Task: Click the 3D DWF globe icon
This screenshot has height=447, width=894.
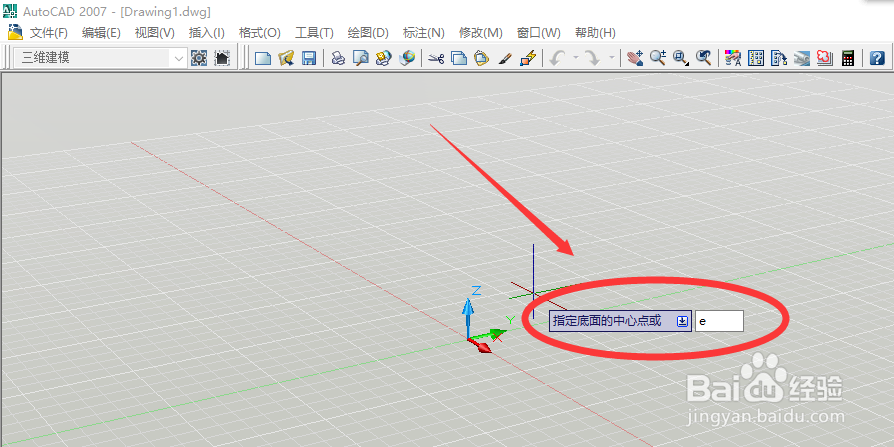Action: (407, 58)
